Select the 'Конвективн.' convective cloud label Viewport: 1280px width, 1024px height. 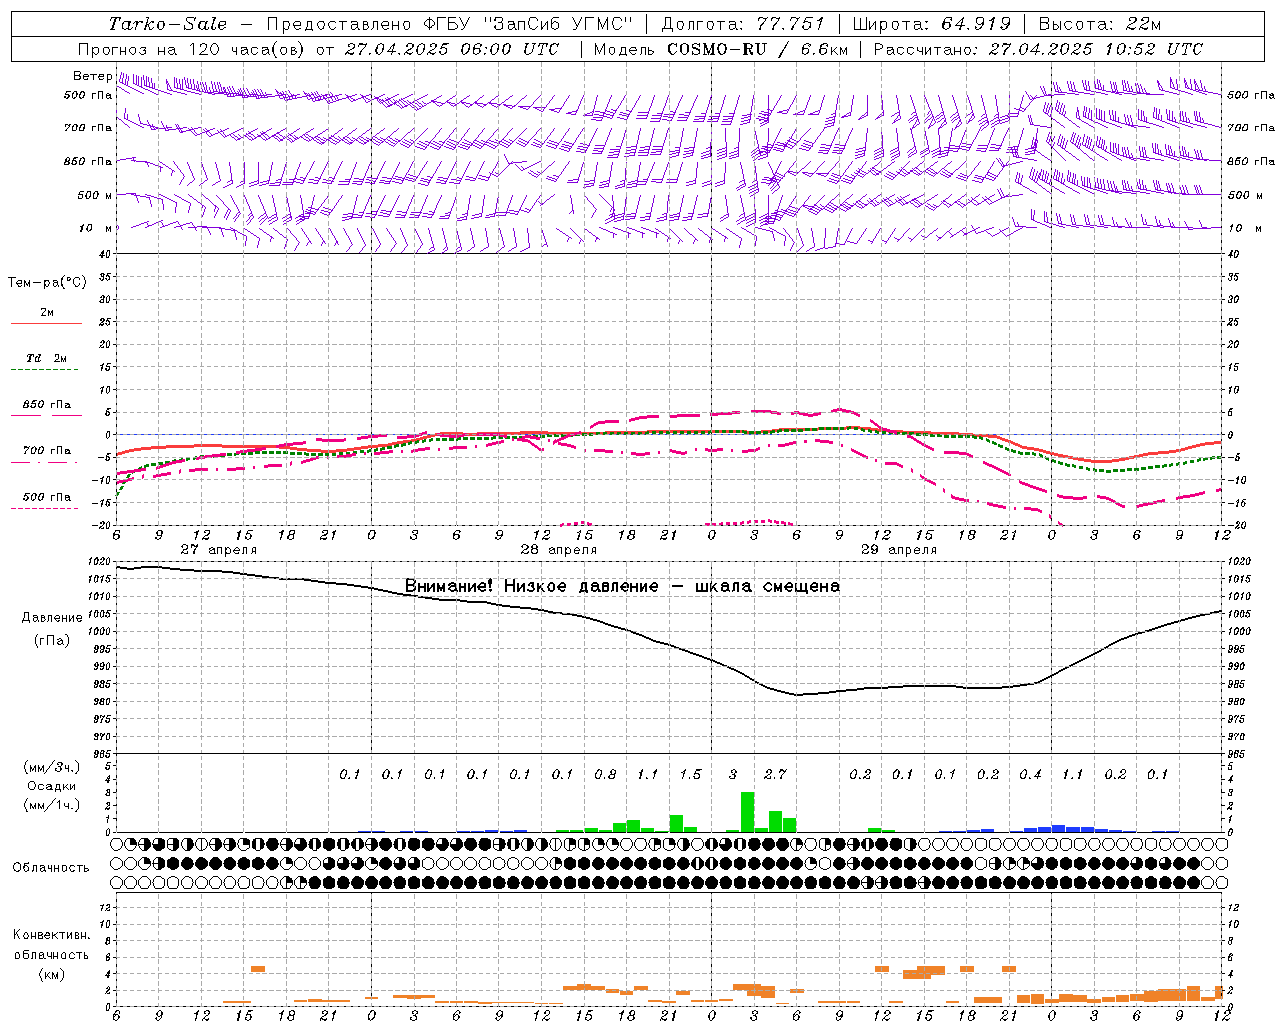point(51,936)
